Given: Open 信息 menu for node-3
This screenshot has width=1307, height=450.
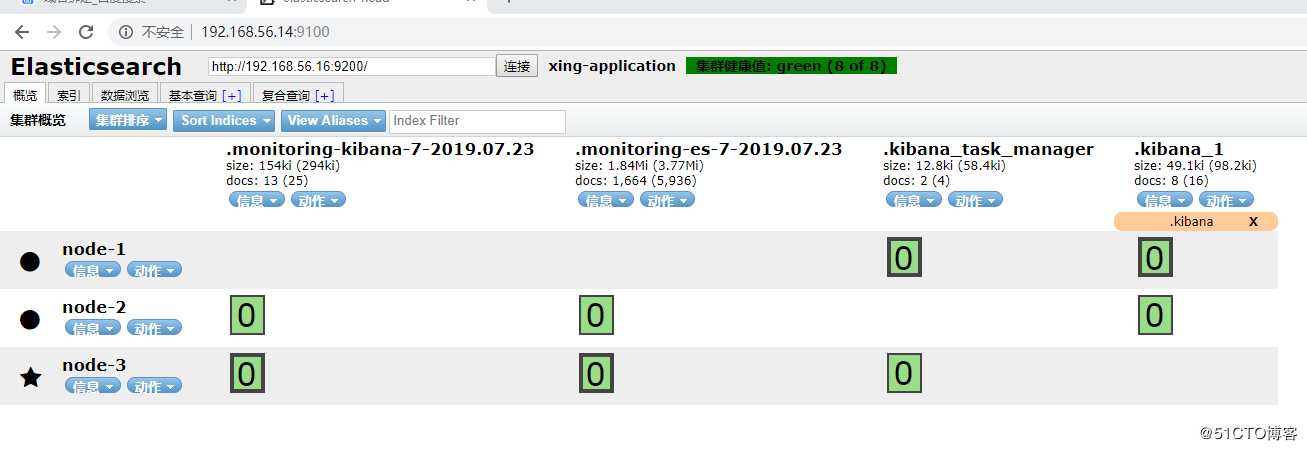Looking at the screenshot, I should (93, 386).
